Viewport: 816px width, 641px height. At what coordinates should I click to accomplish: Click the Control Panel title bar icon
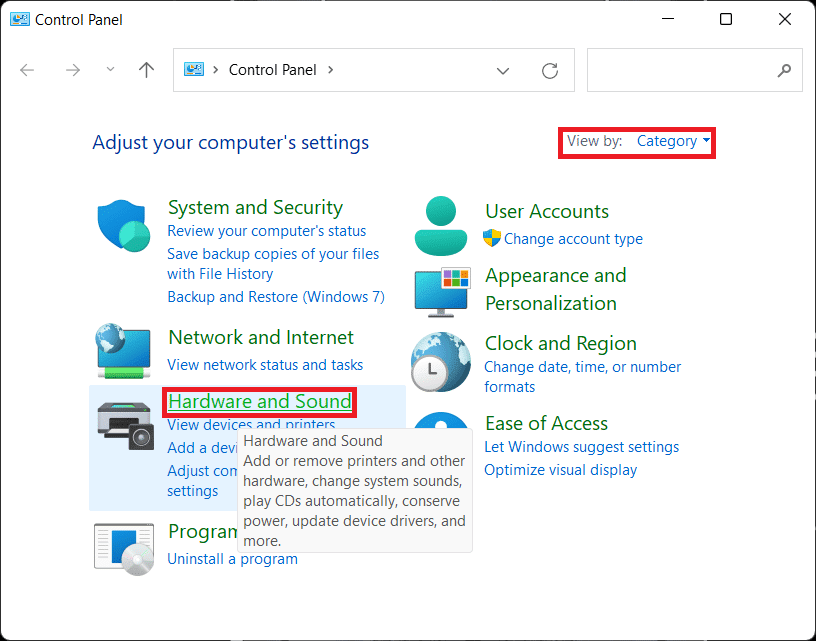(x=20, y=19)
